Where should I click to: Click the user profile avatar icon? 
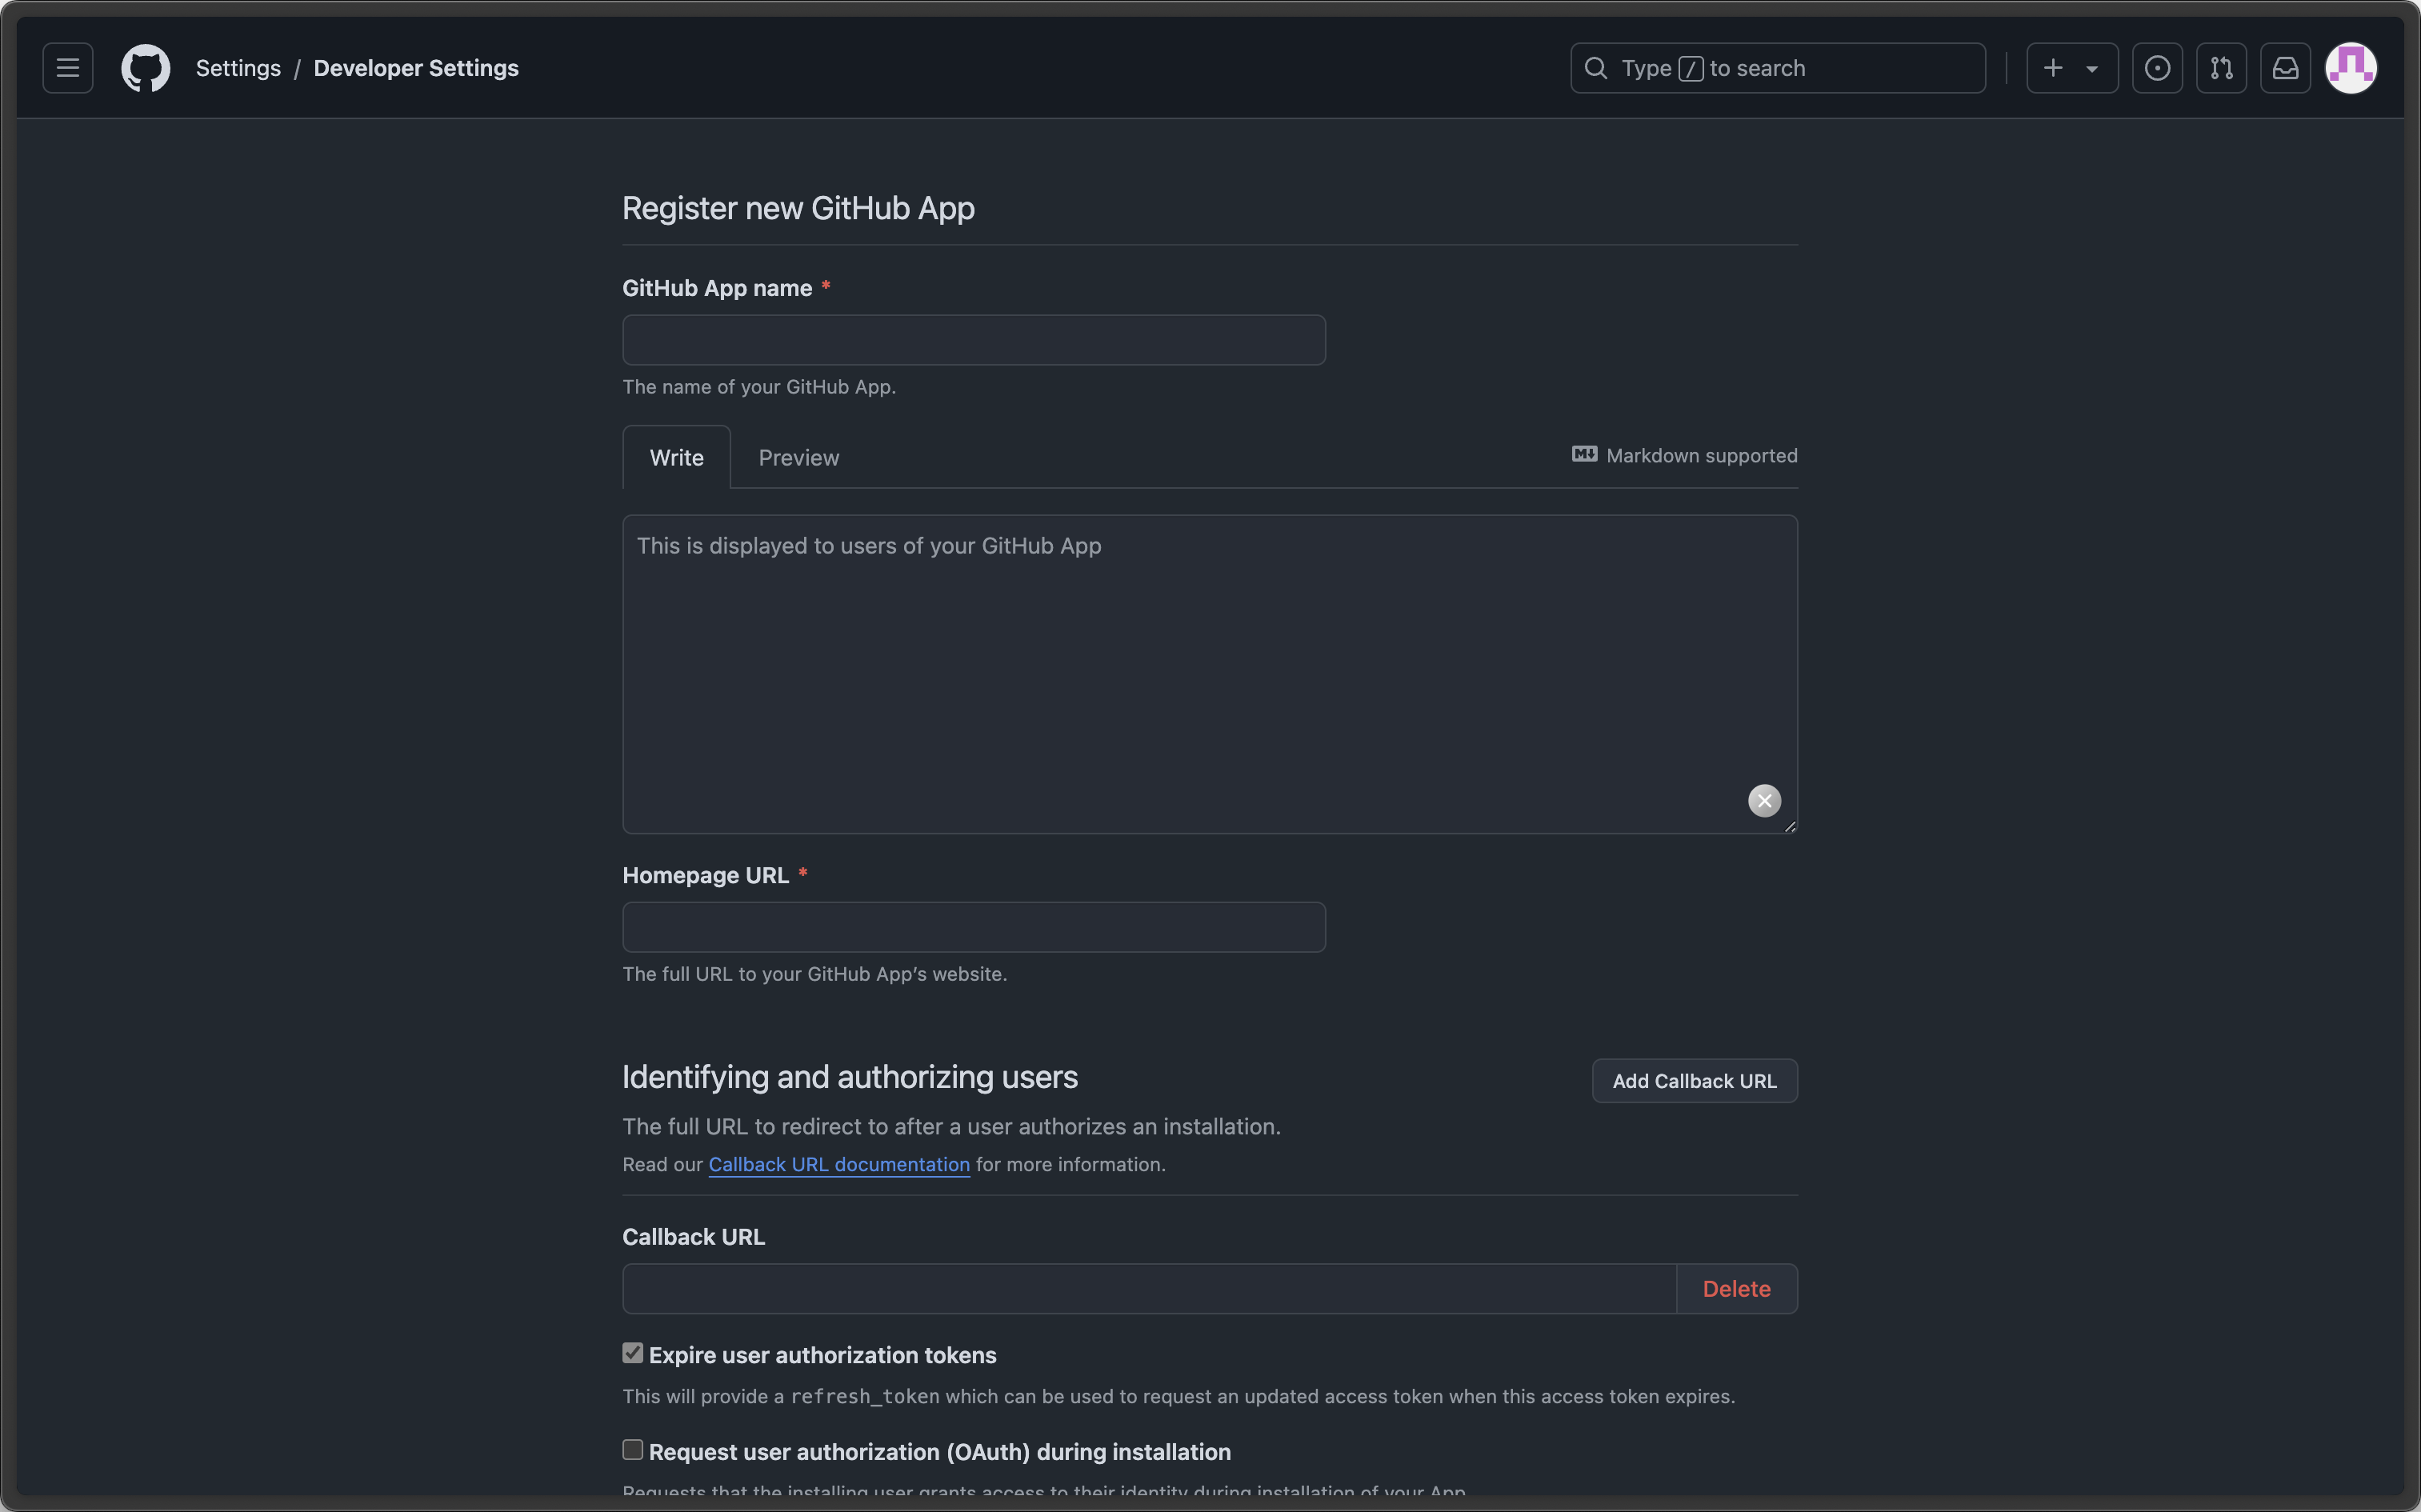[x=2351, y=66]
